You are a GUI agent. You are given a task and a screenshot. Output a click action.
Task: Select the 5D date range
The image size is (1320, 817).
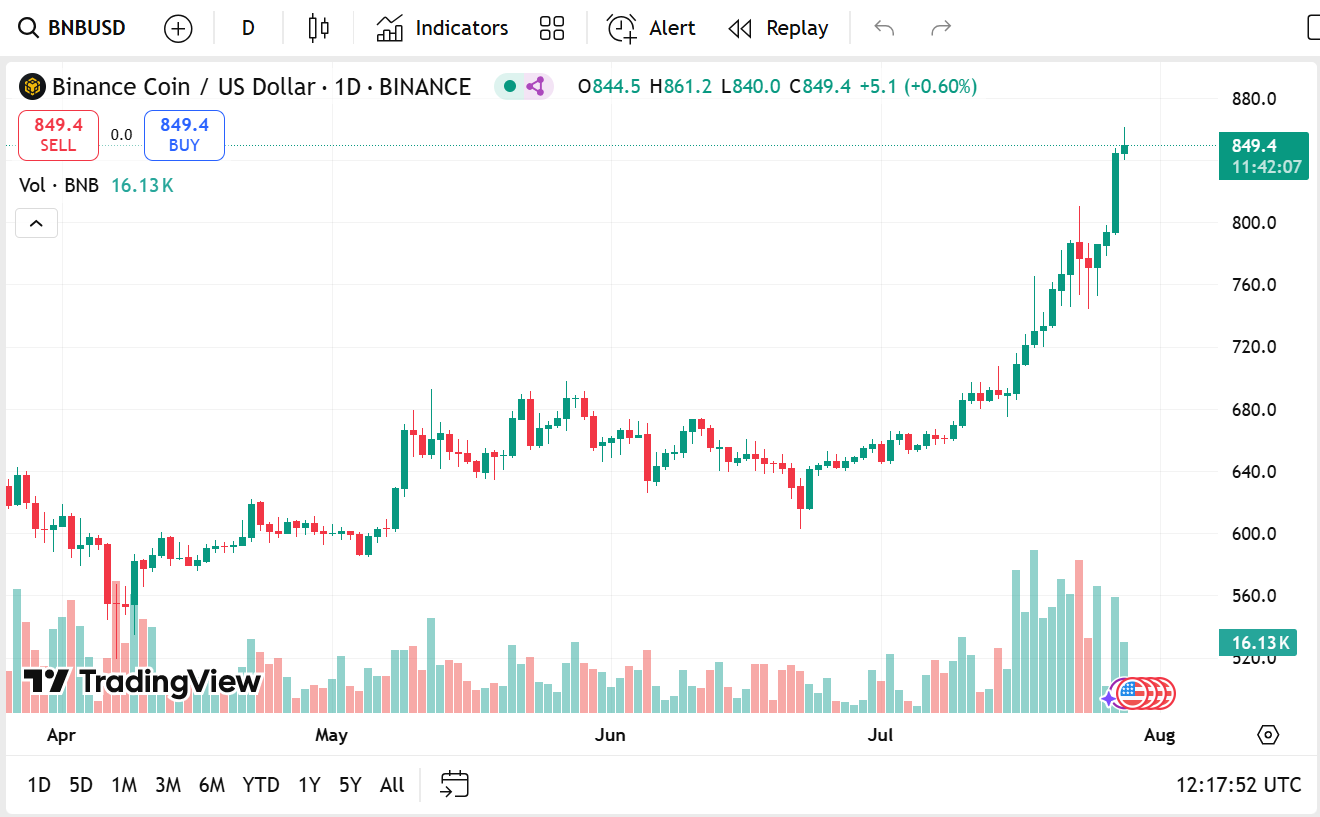click(x=81, y=785)
